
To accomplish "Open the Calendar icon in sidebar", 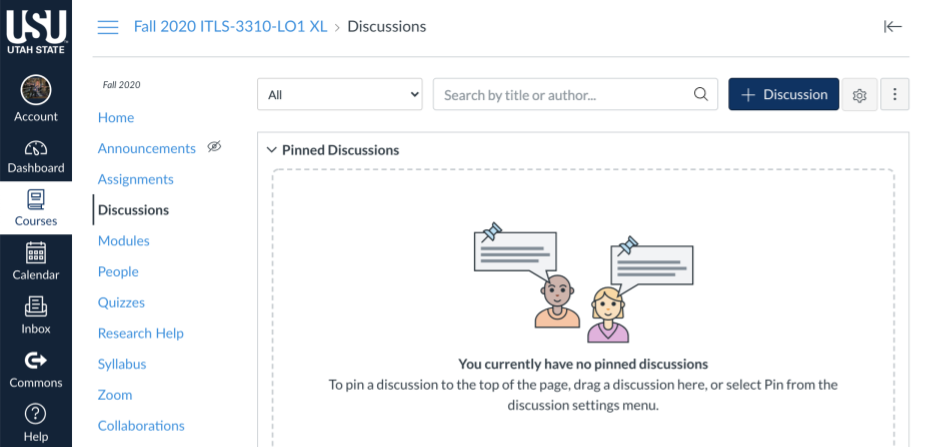I will tap(36, 253).
